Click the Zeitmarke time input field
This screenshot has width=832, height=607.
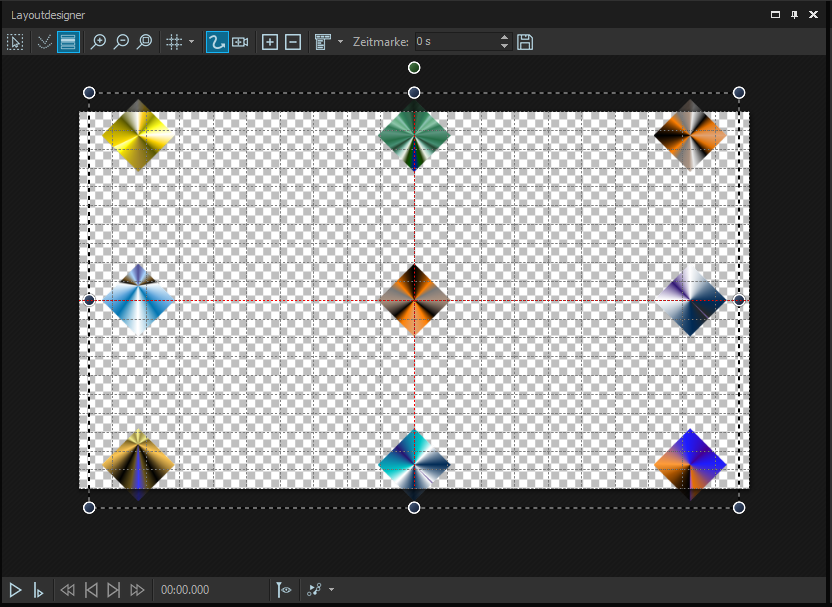pyautogui.click(x=455, y=42)
